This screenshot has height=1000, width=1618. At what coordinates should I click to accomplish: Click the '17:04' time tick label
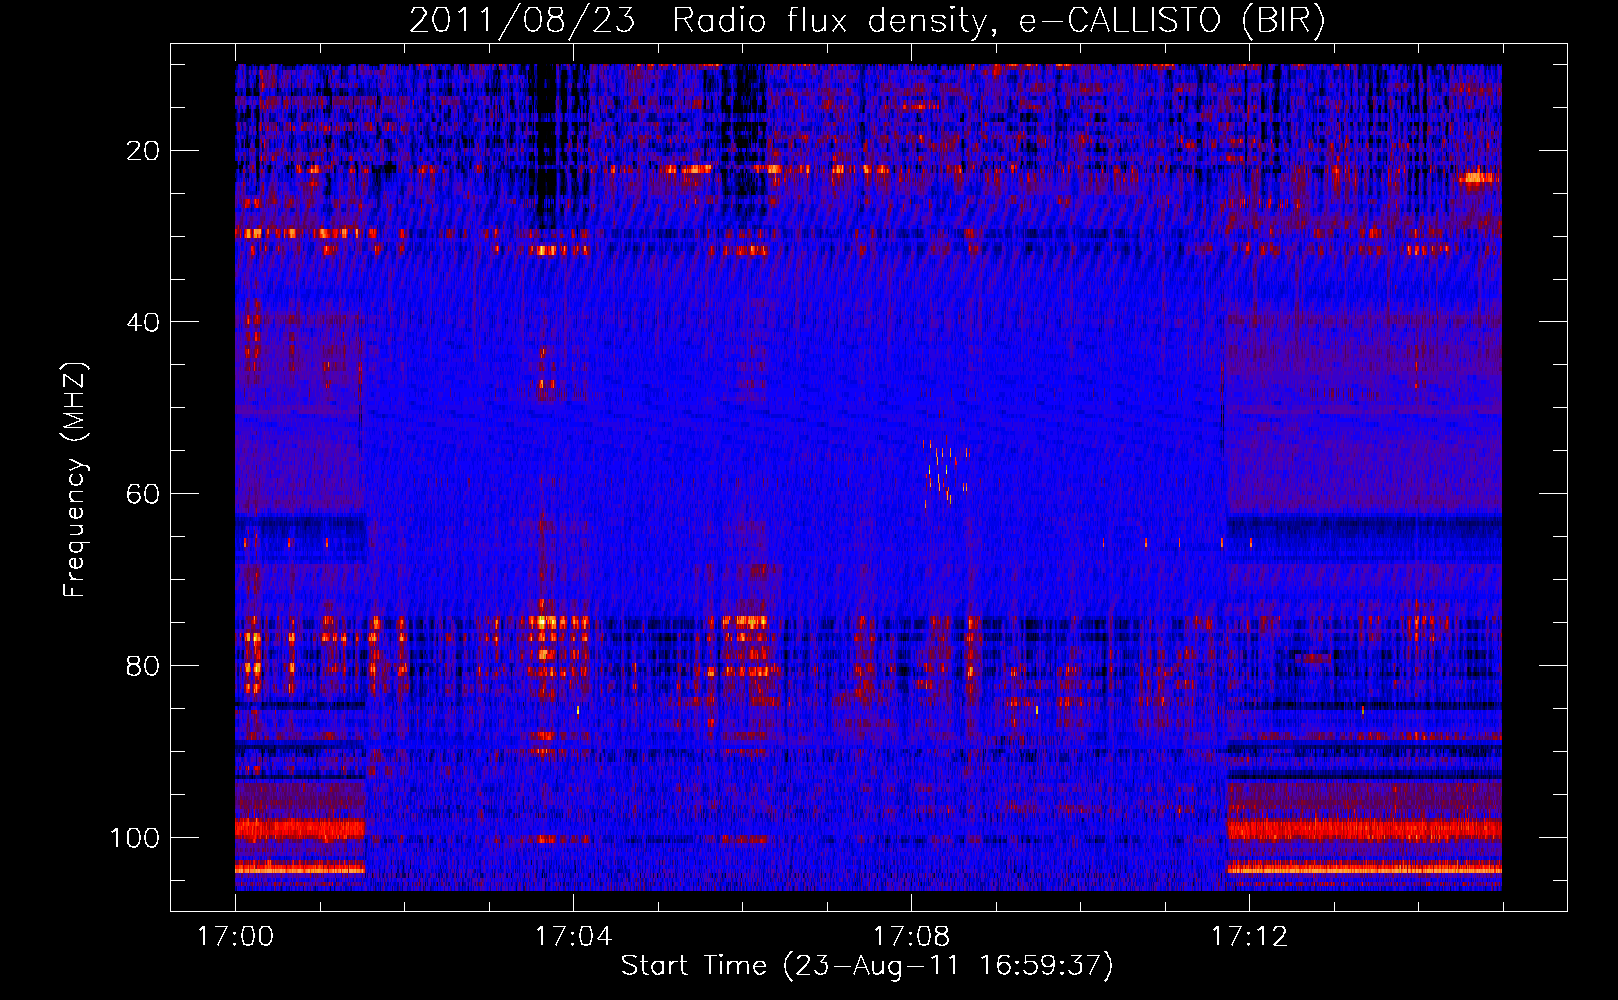[x=573, y=936]
